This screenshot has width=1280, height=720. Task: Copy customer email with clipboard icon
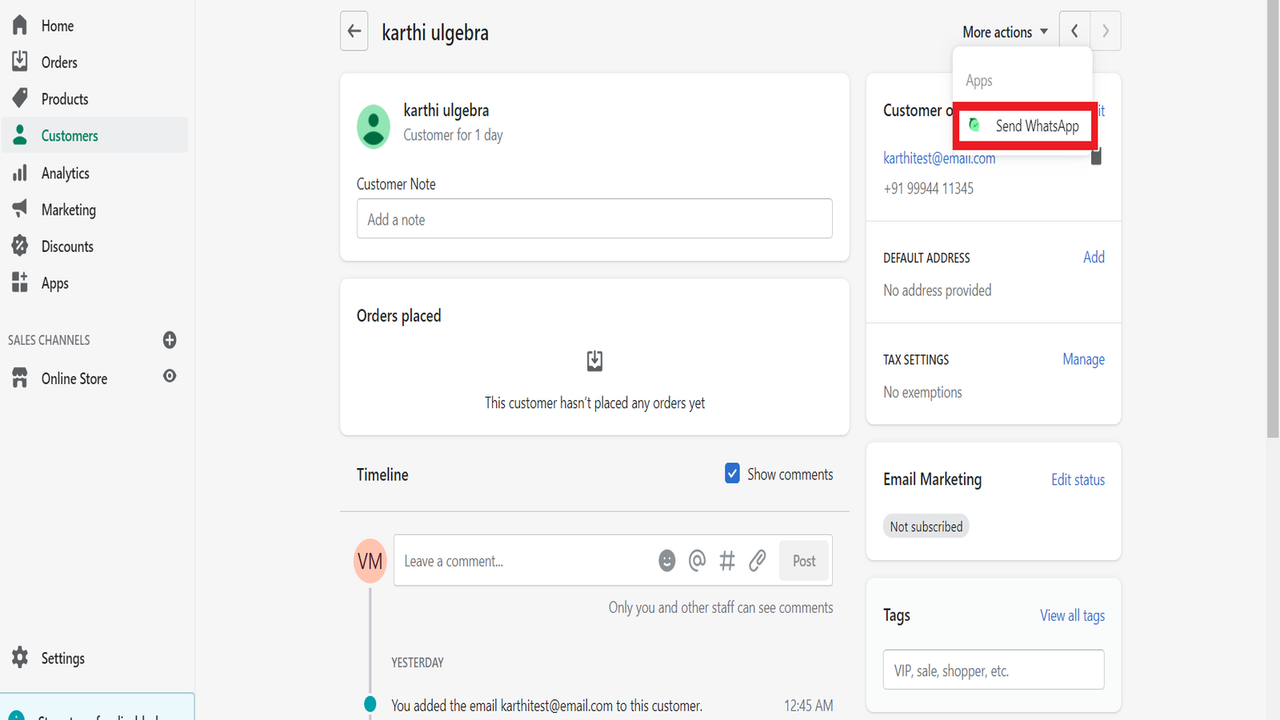pos(1096,157)
